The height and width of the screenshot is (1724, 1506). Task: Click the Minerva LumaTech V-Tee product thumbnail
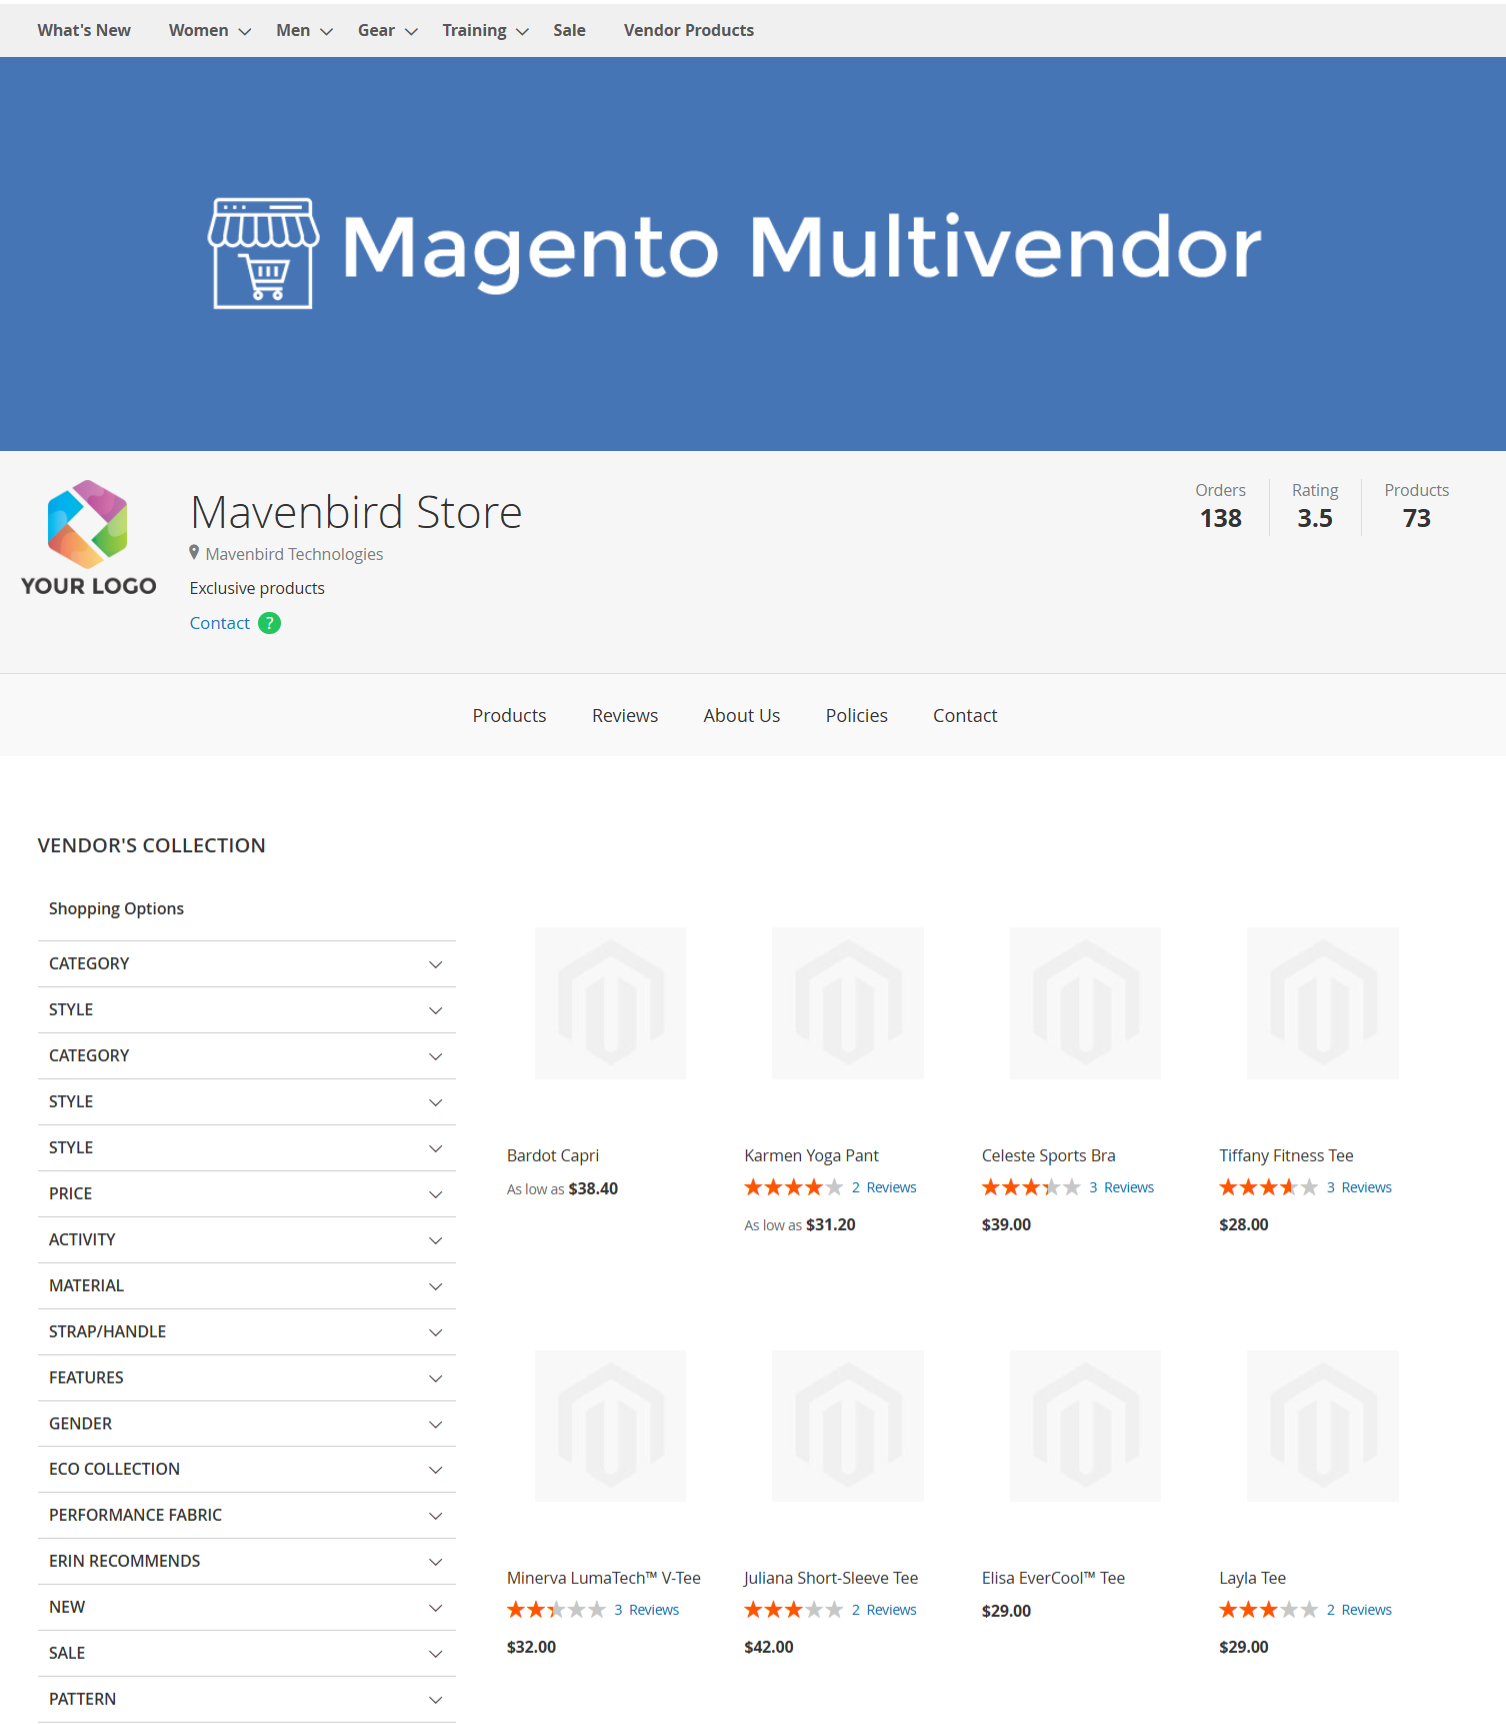(x=610, y=1426)
